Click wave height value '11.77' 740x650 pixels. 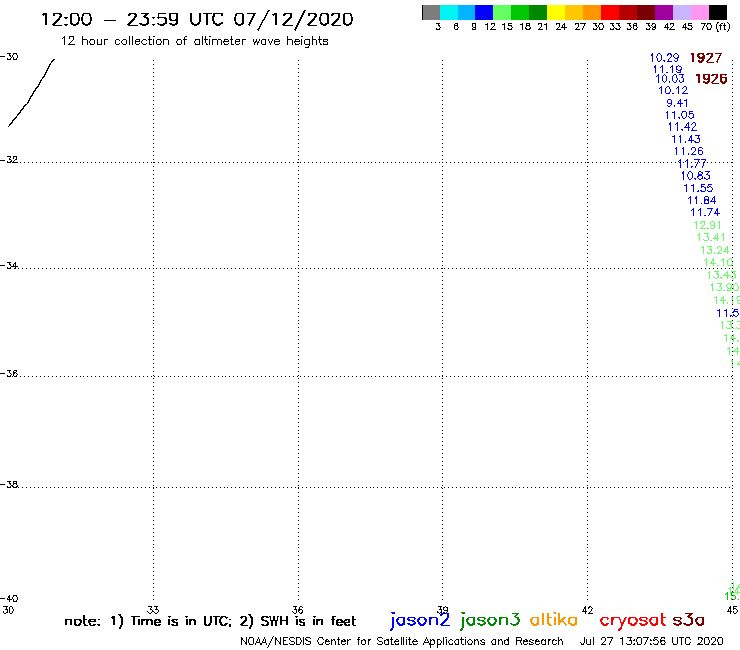(x=692, y=164)
